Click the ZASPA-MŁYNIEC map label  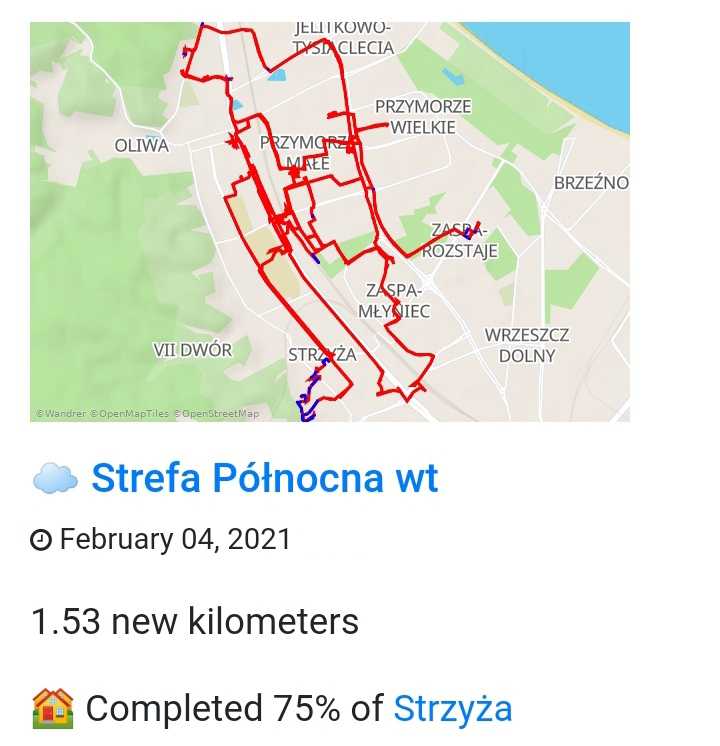[394, 301]
